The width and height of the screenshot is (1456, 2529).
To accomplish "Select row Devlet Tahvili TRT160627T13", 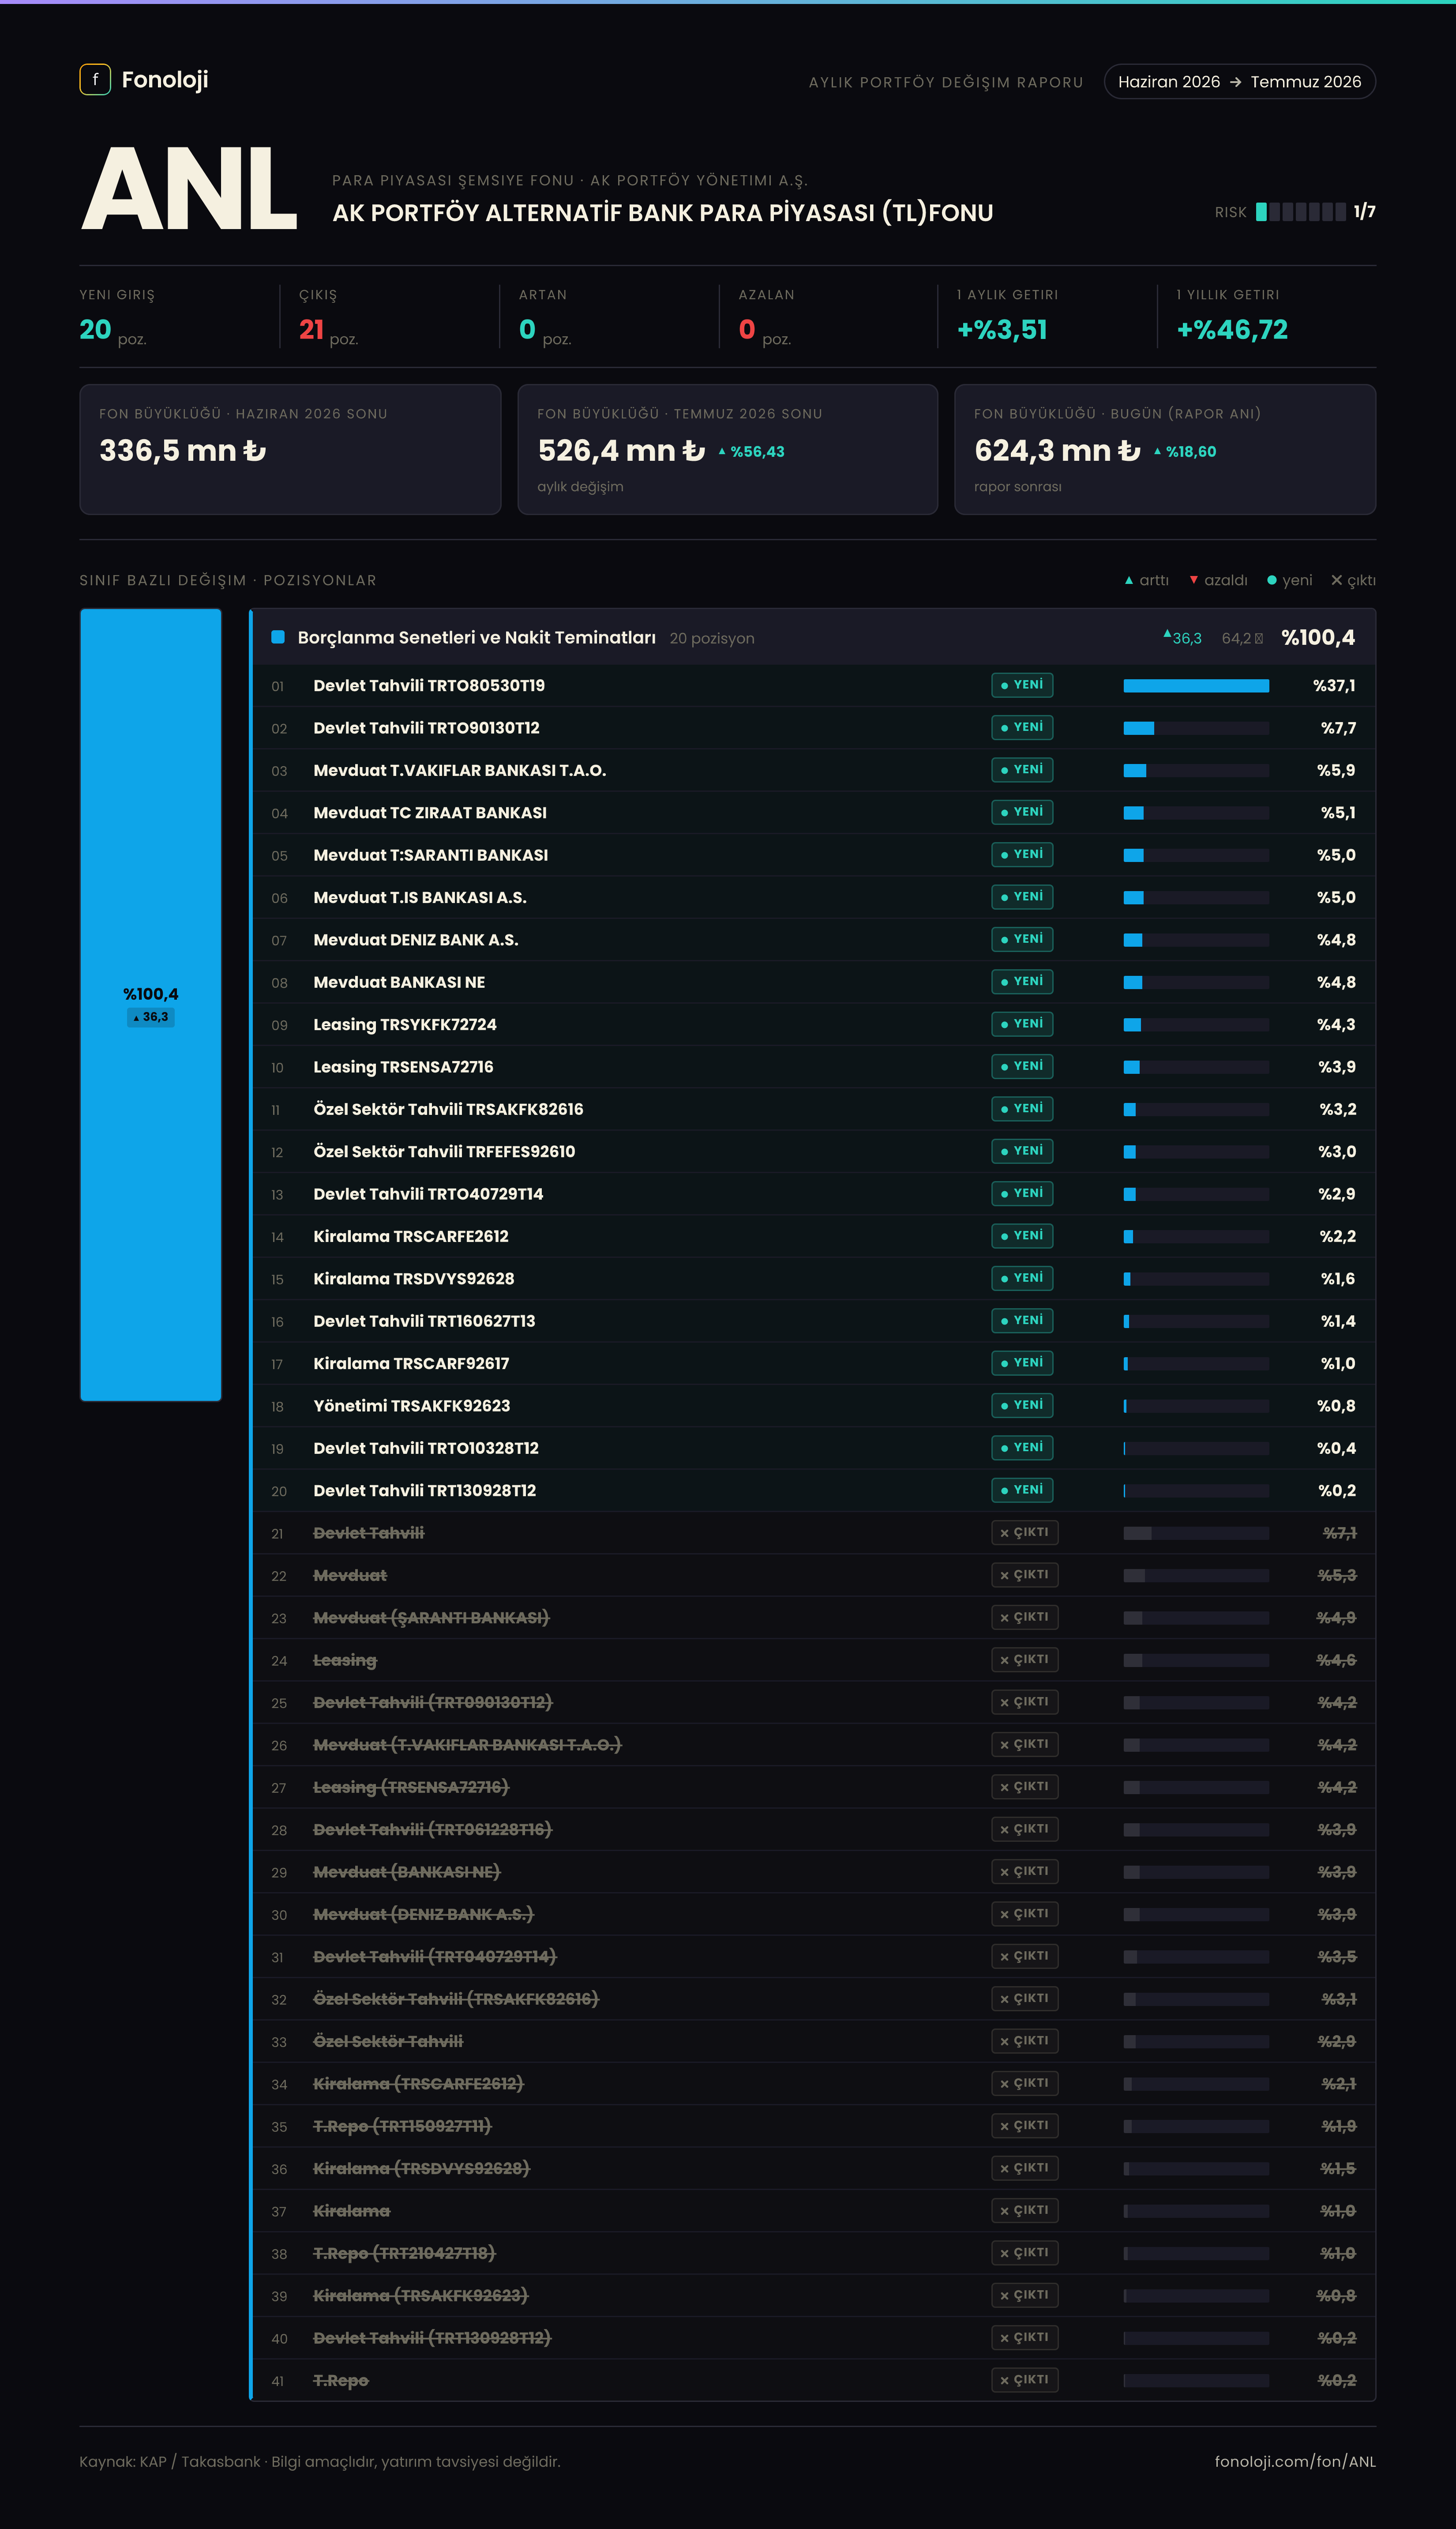I will [x=814, y=1321].
